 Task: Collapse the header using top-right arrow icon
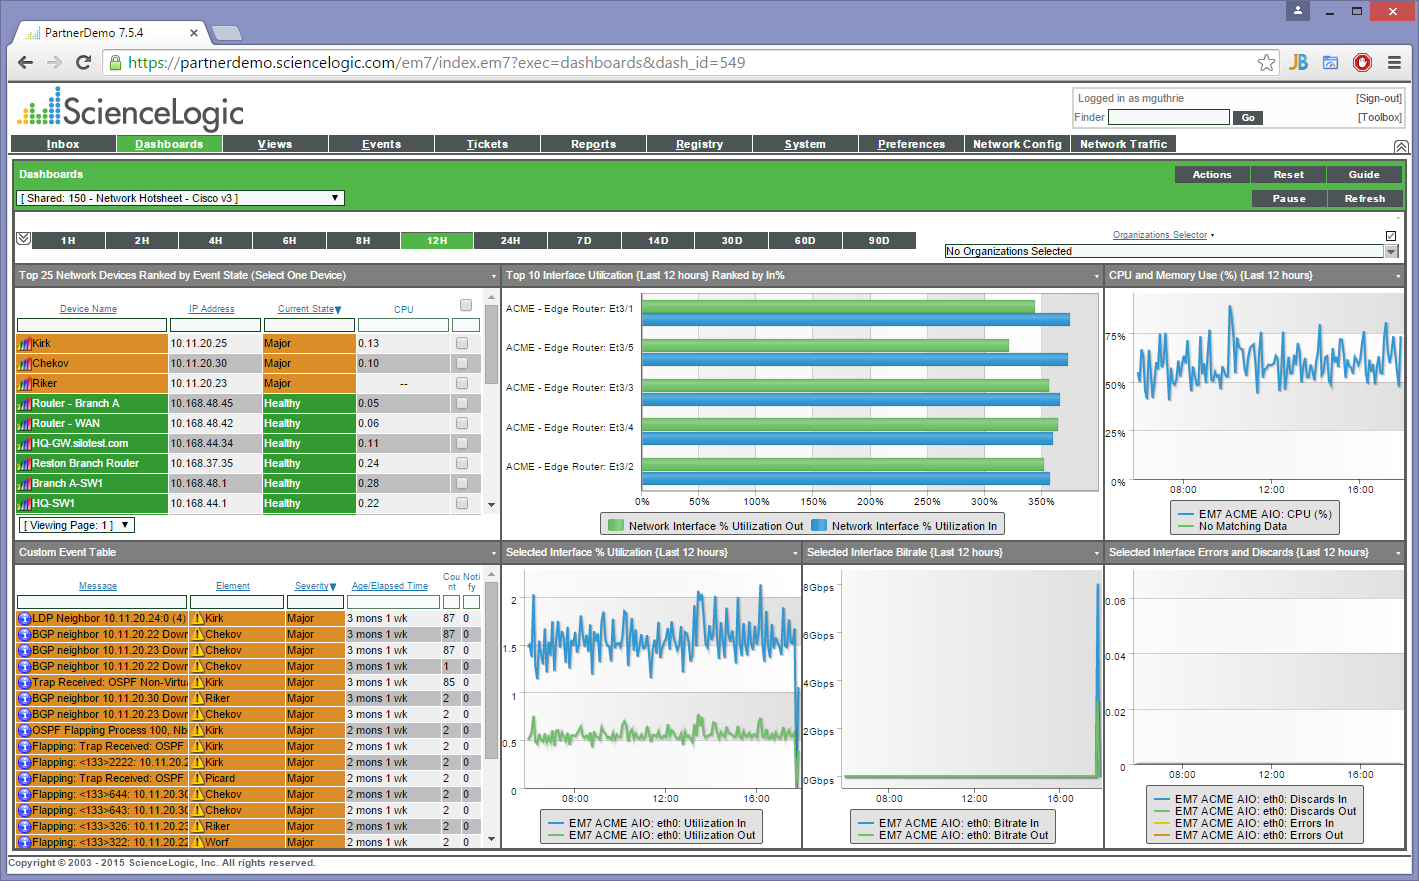pos(1401,147)
